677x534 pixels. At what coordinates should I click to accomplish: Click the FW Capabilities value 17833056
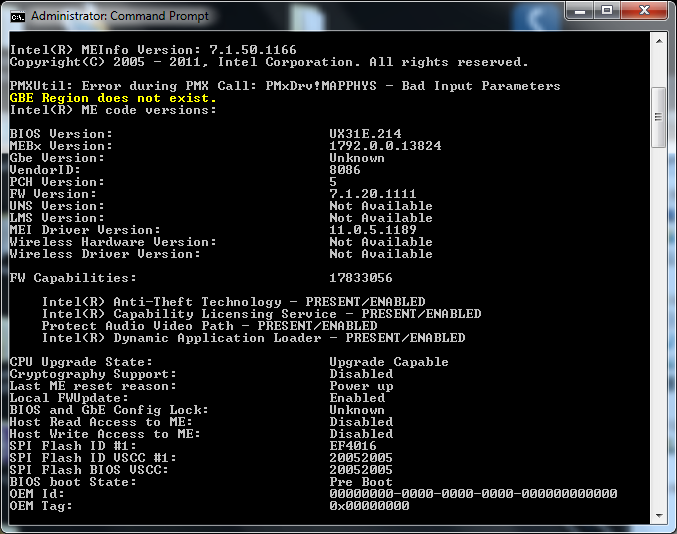(x=361, y=278)
